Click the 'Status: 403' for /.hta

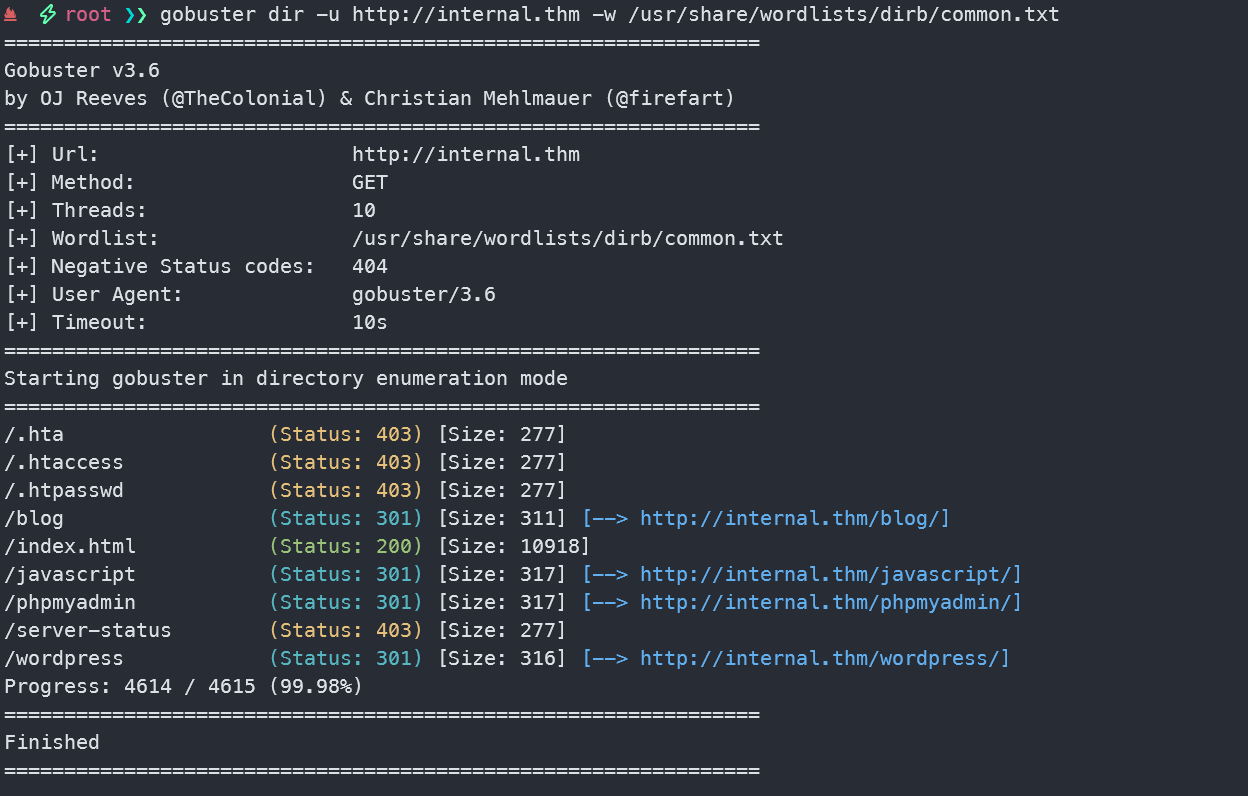[x=346, y=435]
